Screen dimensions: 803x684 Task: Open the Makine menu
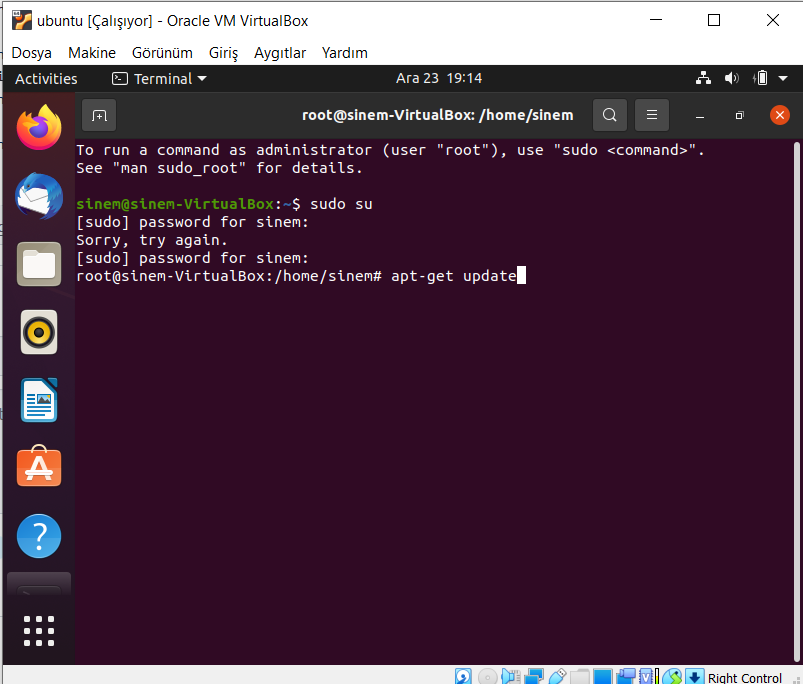point(92,53)
